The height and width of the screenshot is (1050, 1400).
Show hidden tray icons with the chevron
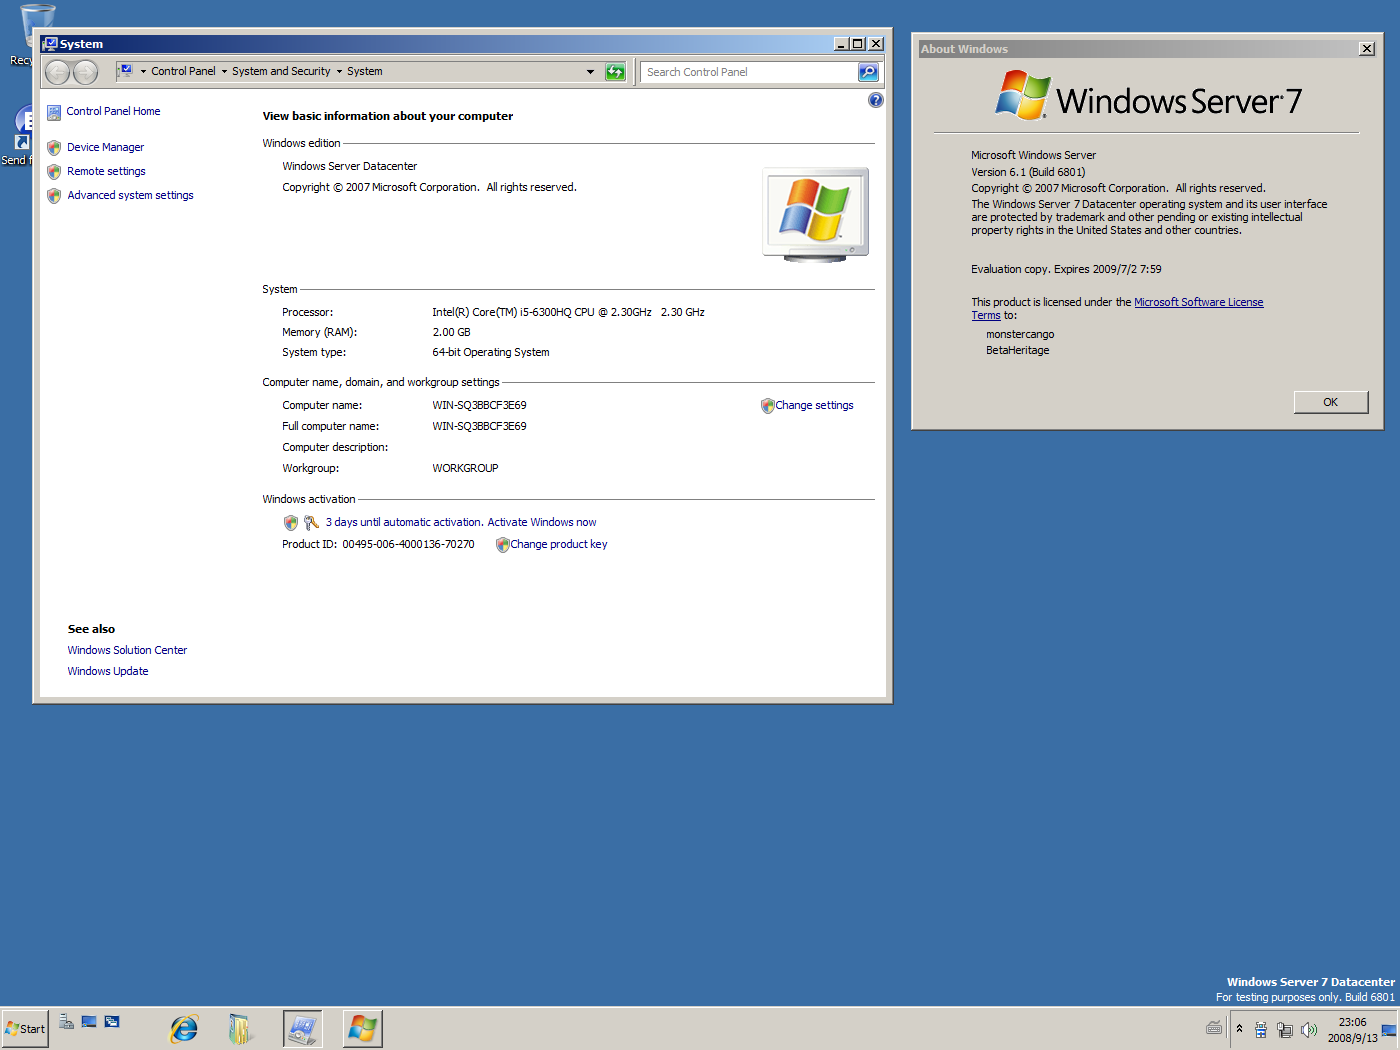[x=1239, y=1029]
